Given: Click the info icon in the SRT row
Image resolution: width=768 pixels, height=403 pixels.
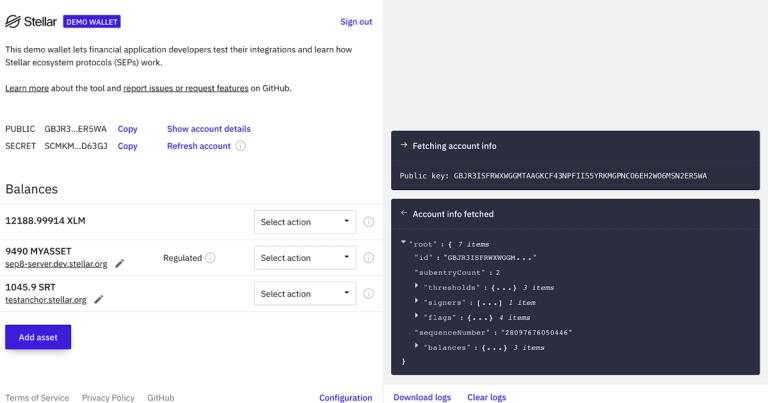Looking at the screenshot, I should [368, 294].
